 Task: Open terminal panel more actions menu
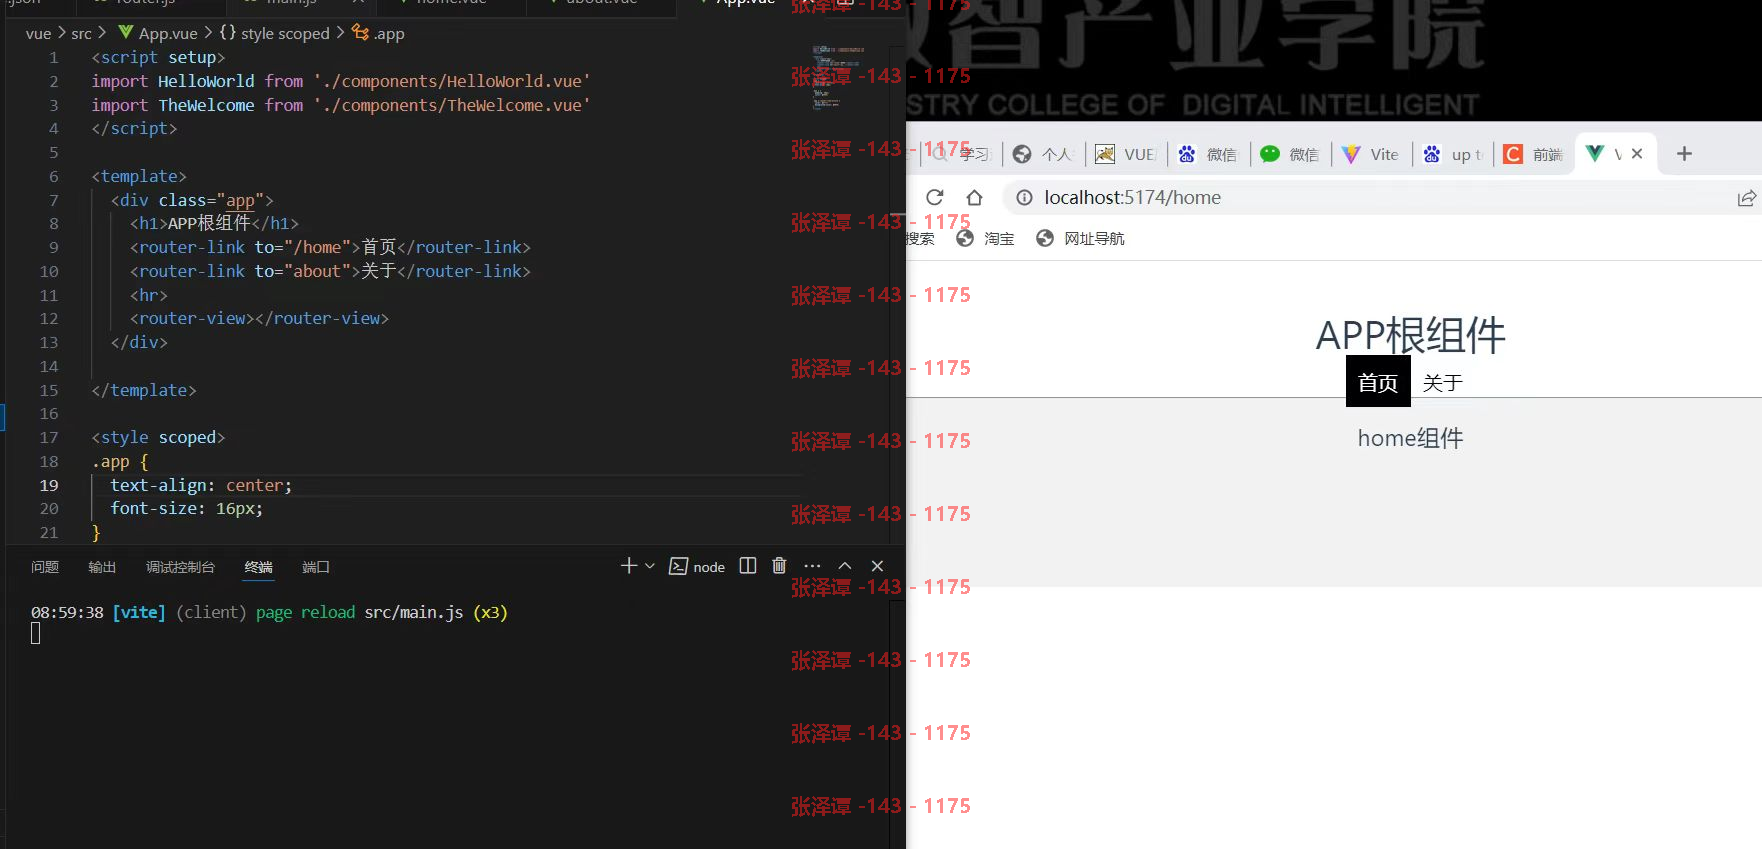812,566
